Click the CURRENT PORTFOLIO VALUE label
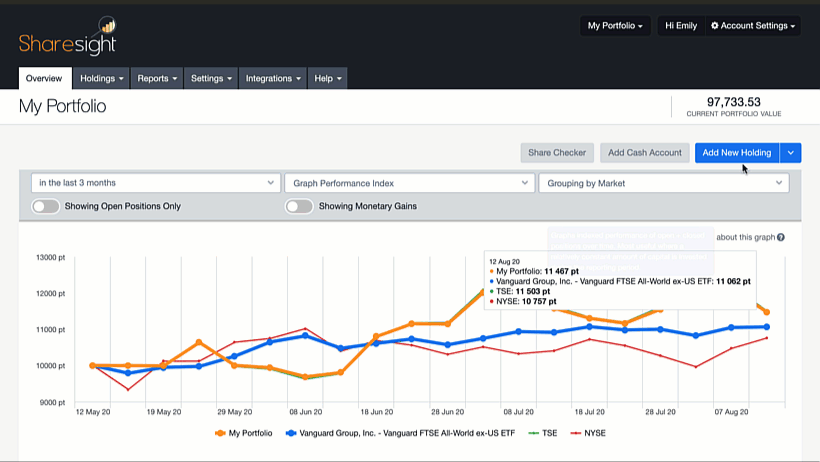This screenshot has width=820, height=462. click(734, 114)
